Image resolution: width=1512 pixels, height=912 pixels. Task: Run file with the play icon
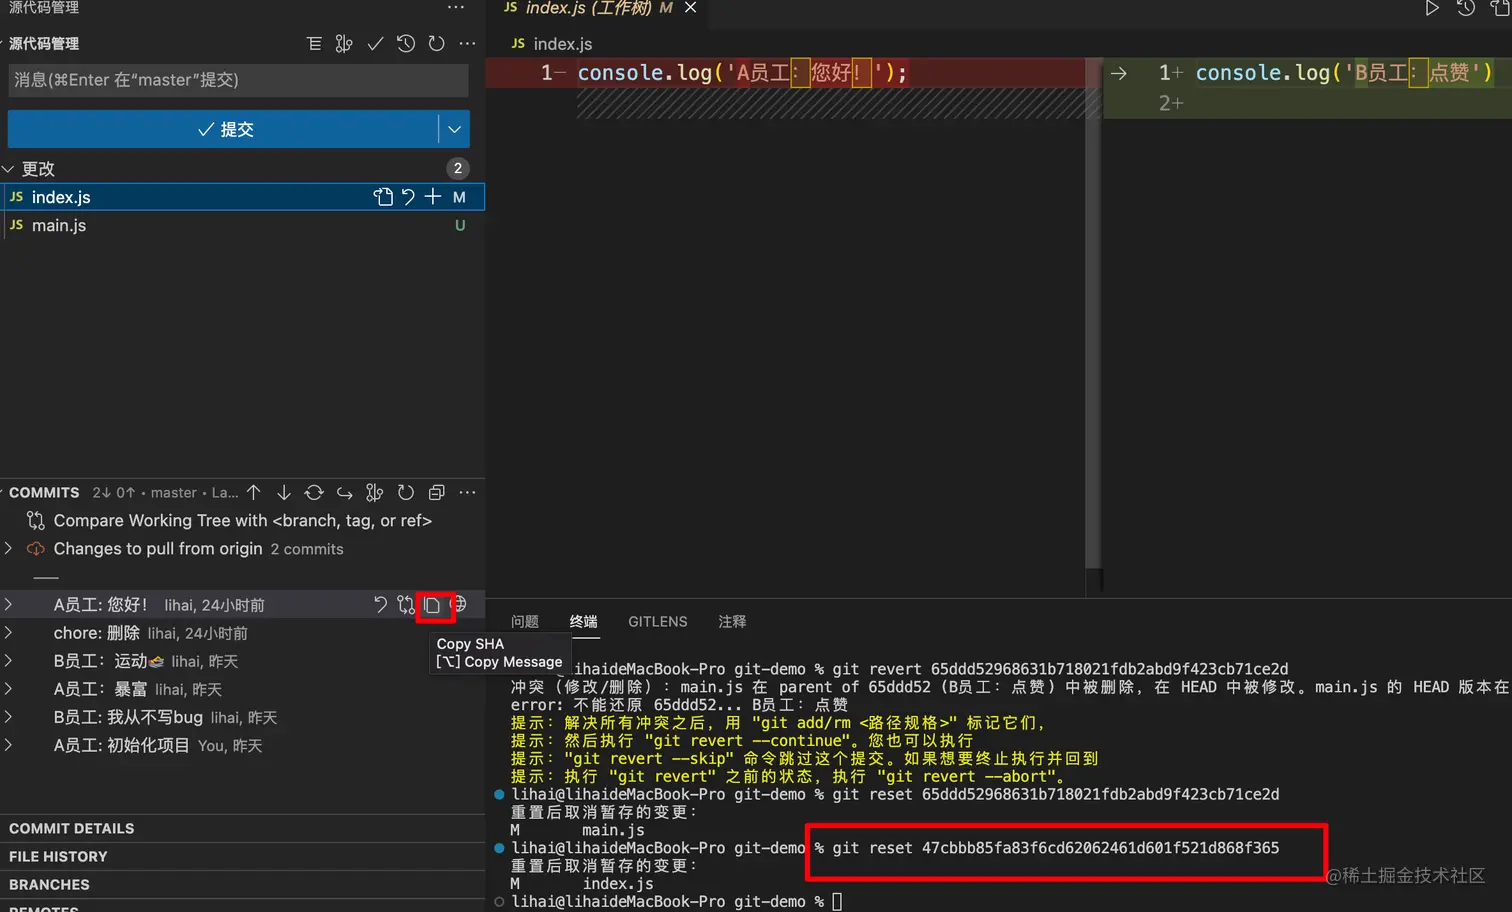1432,8
